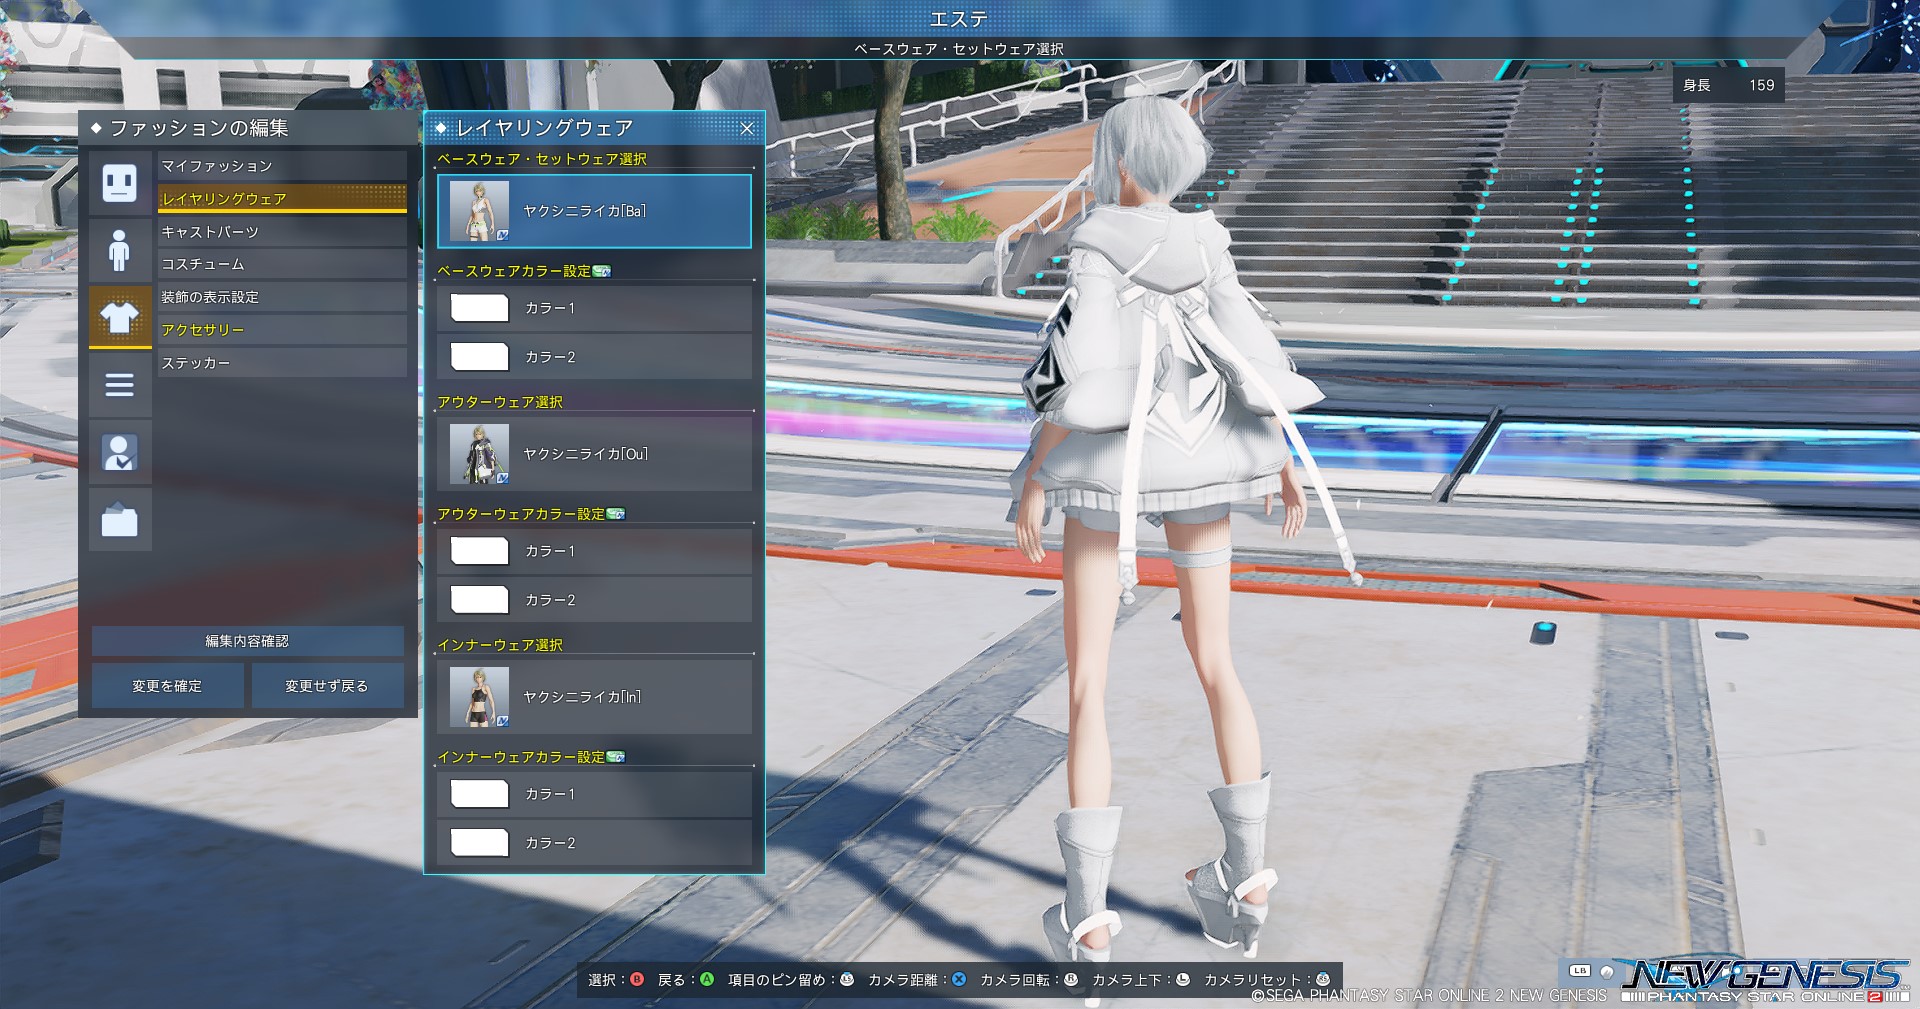
Task: Select the fashion T-shirt sidebar icon
Action: [x=120, y=317]
